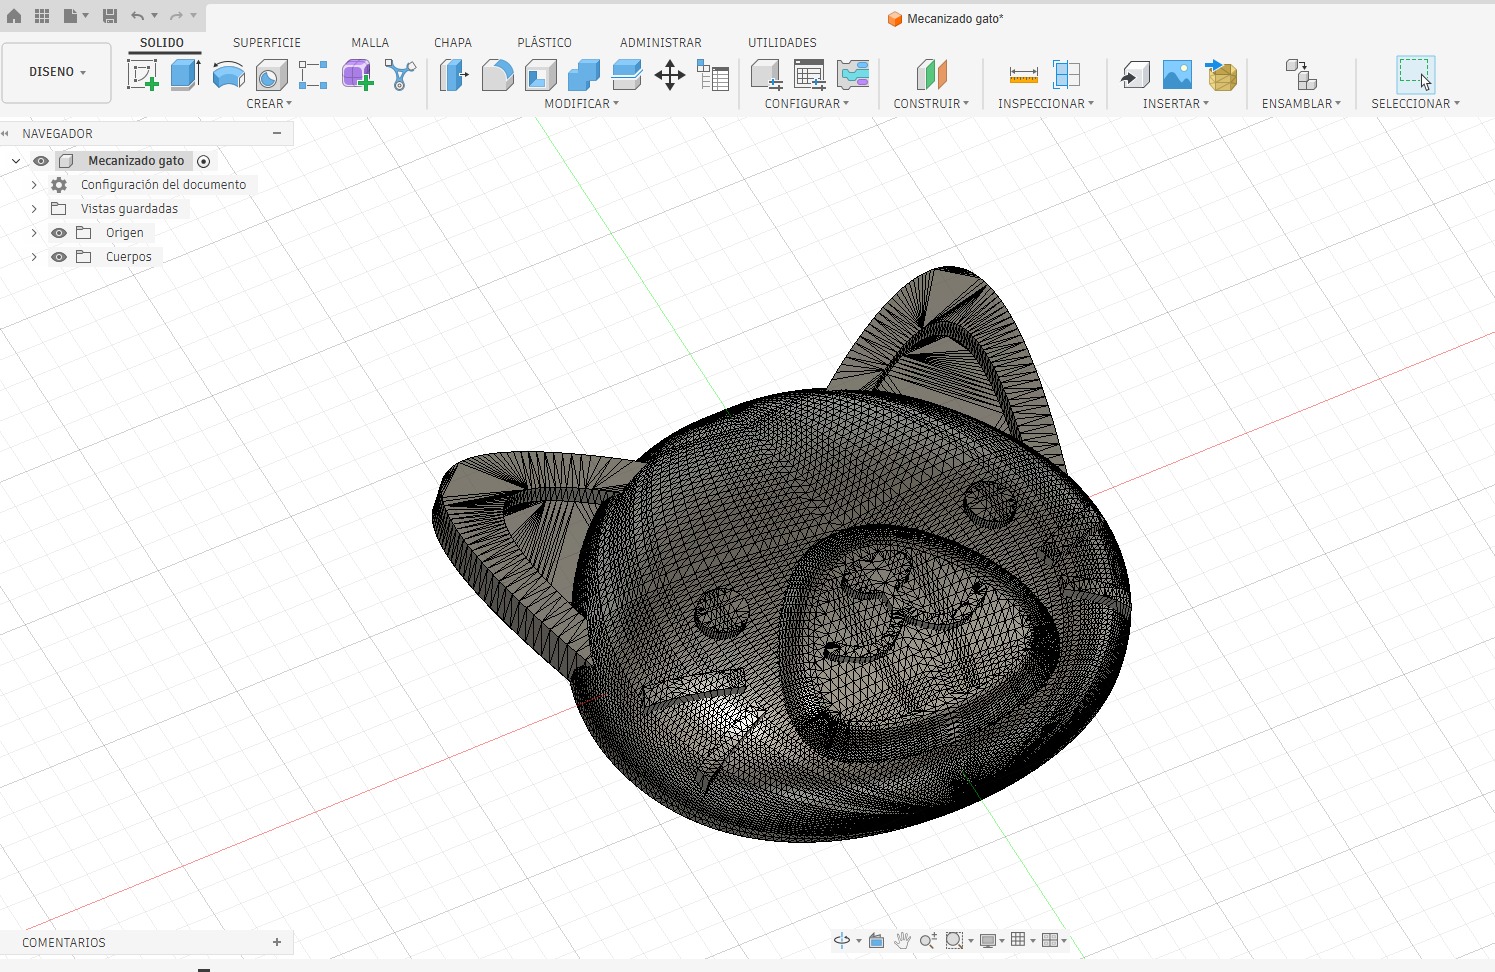Open the Automated Modeling tool
The height and width of the screenshot is (972, 1495).
pos(400,75)
